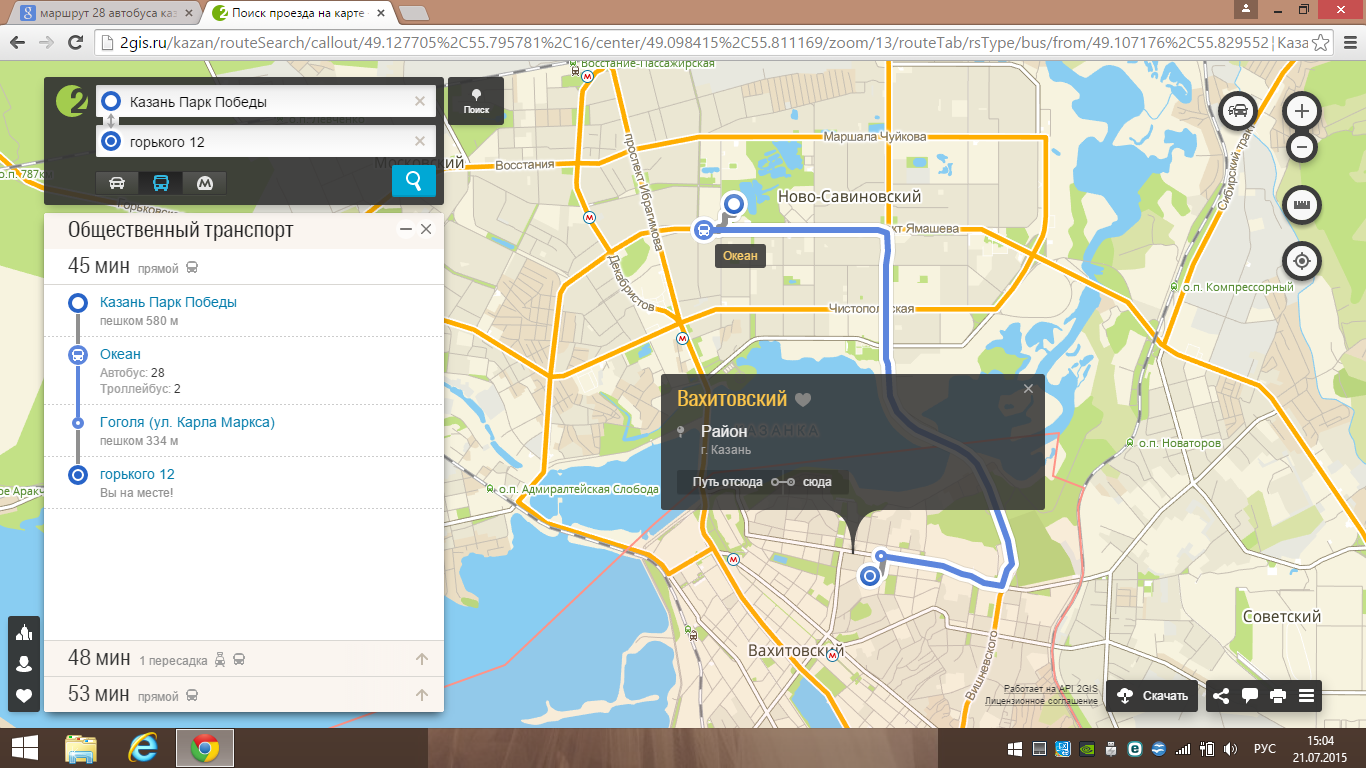This screenshot has width=1366, height=768.
Task: Click the green 2GIS logo
Action: [x=71, y=101]
